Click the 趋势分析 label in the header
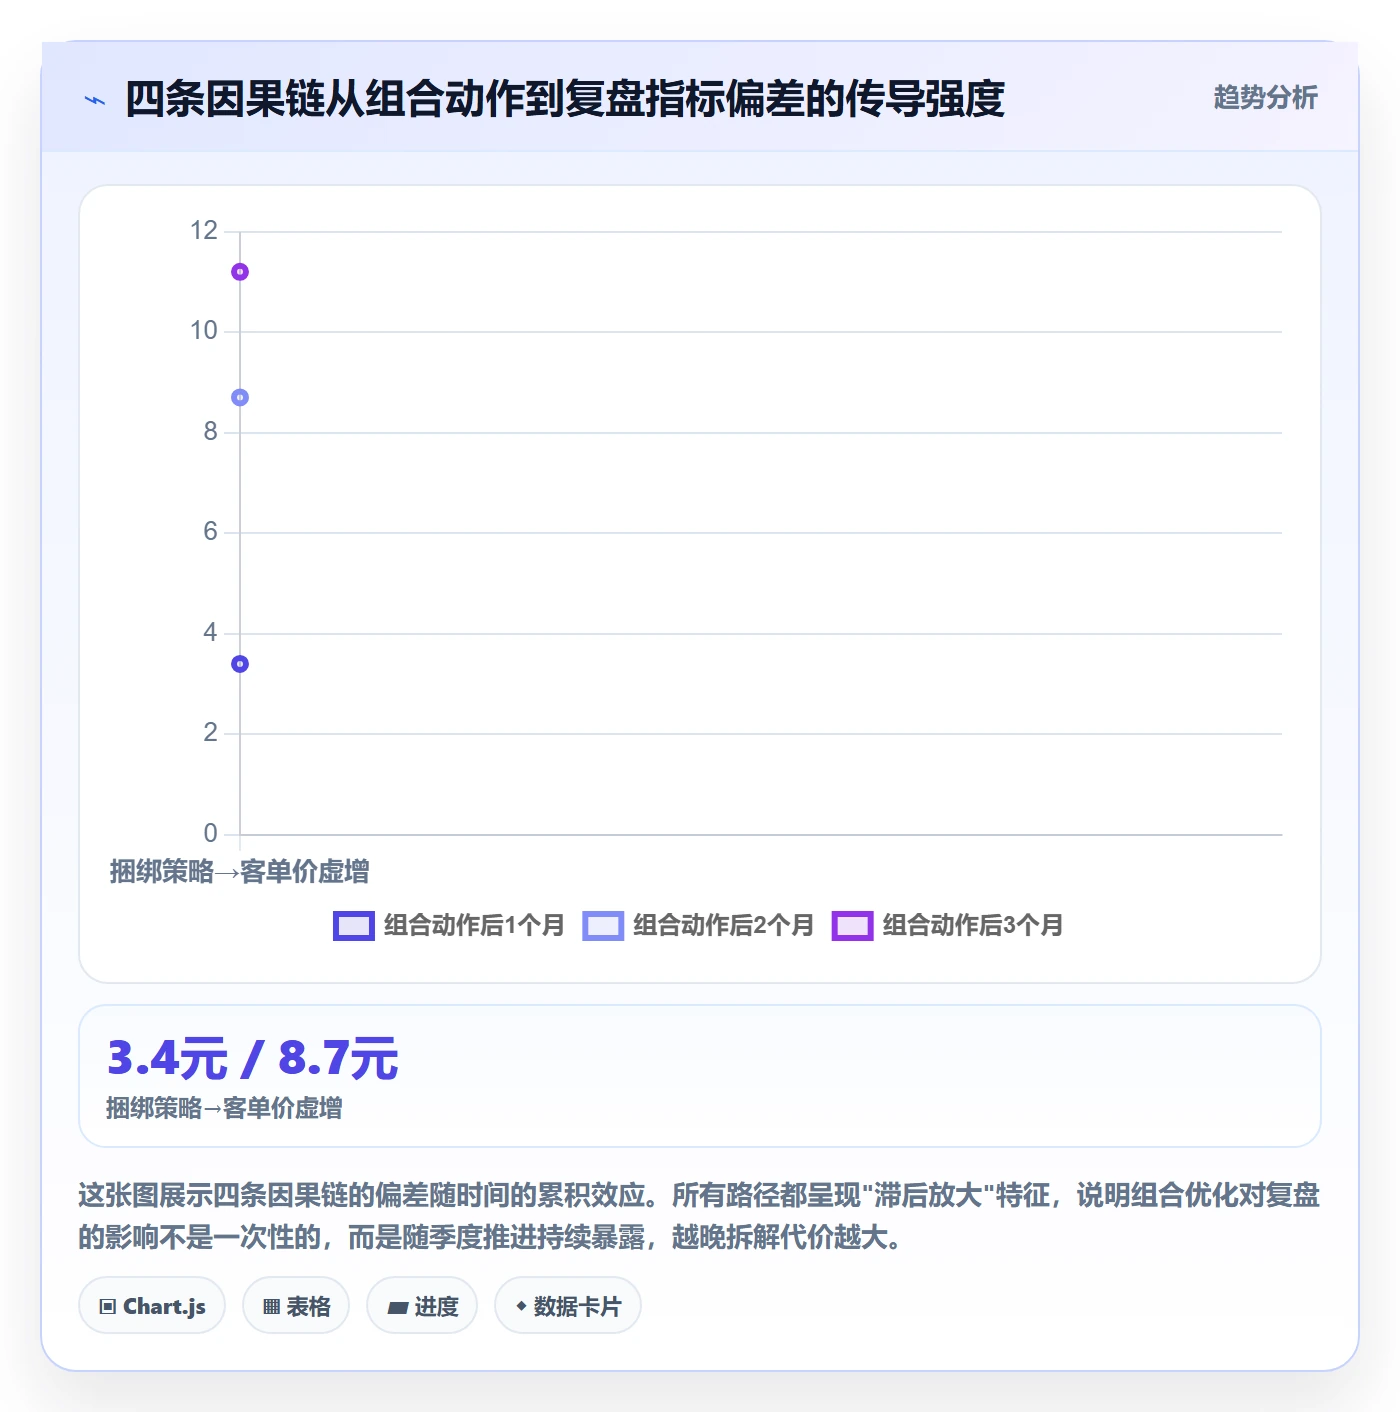 [x=1265, y=98]
